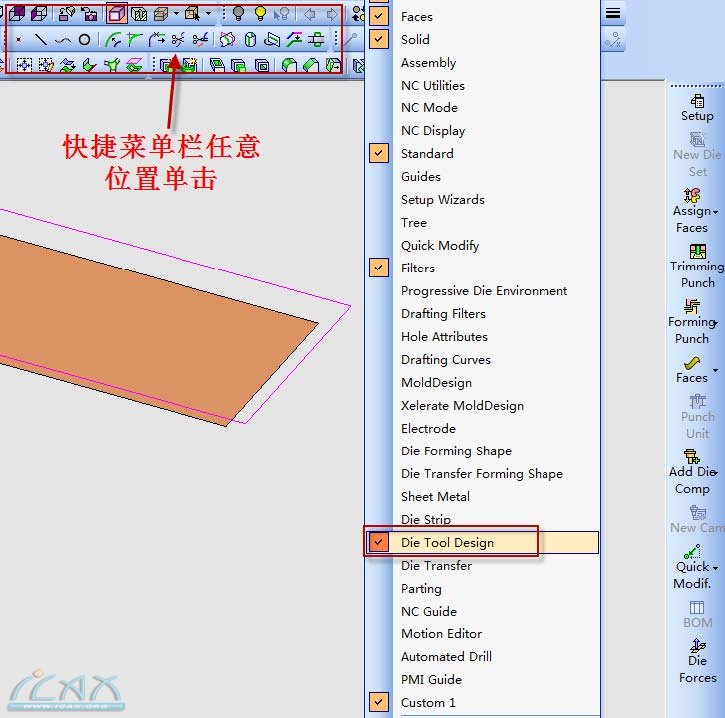Screen dimensions: 725x718
Task: Click the hamburger menu icon at top right
Action: coord(613,13)
